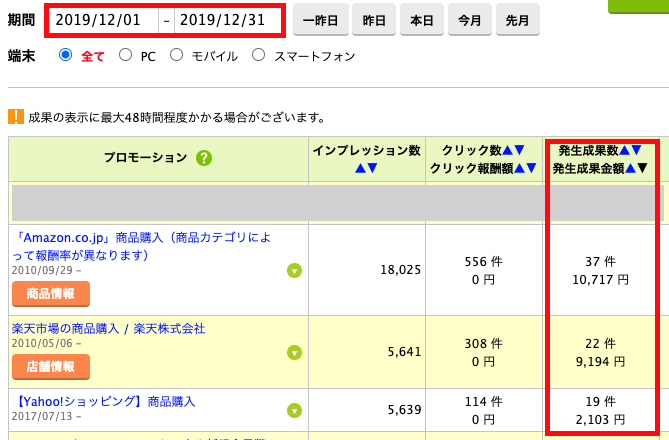Screen dimensions: 669x440
Task: Sort 発生成果金額 by black down arrow
Action: (642, 168)
